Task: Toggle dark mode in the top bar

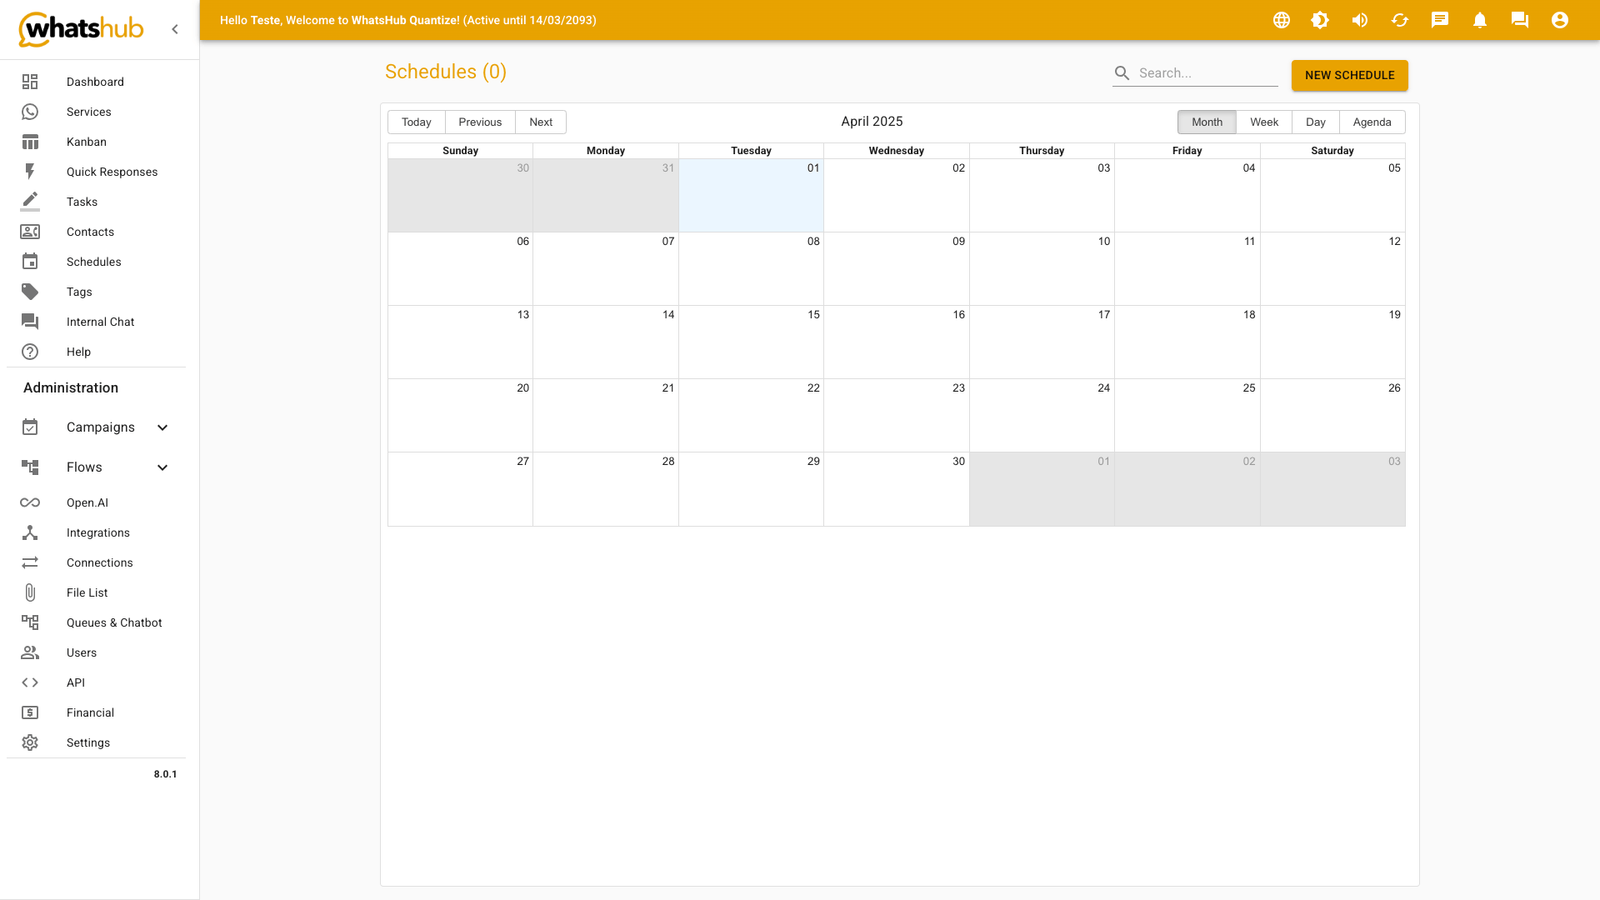Action: 1320,20
